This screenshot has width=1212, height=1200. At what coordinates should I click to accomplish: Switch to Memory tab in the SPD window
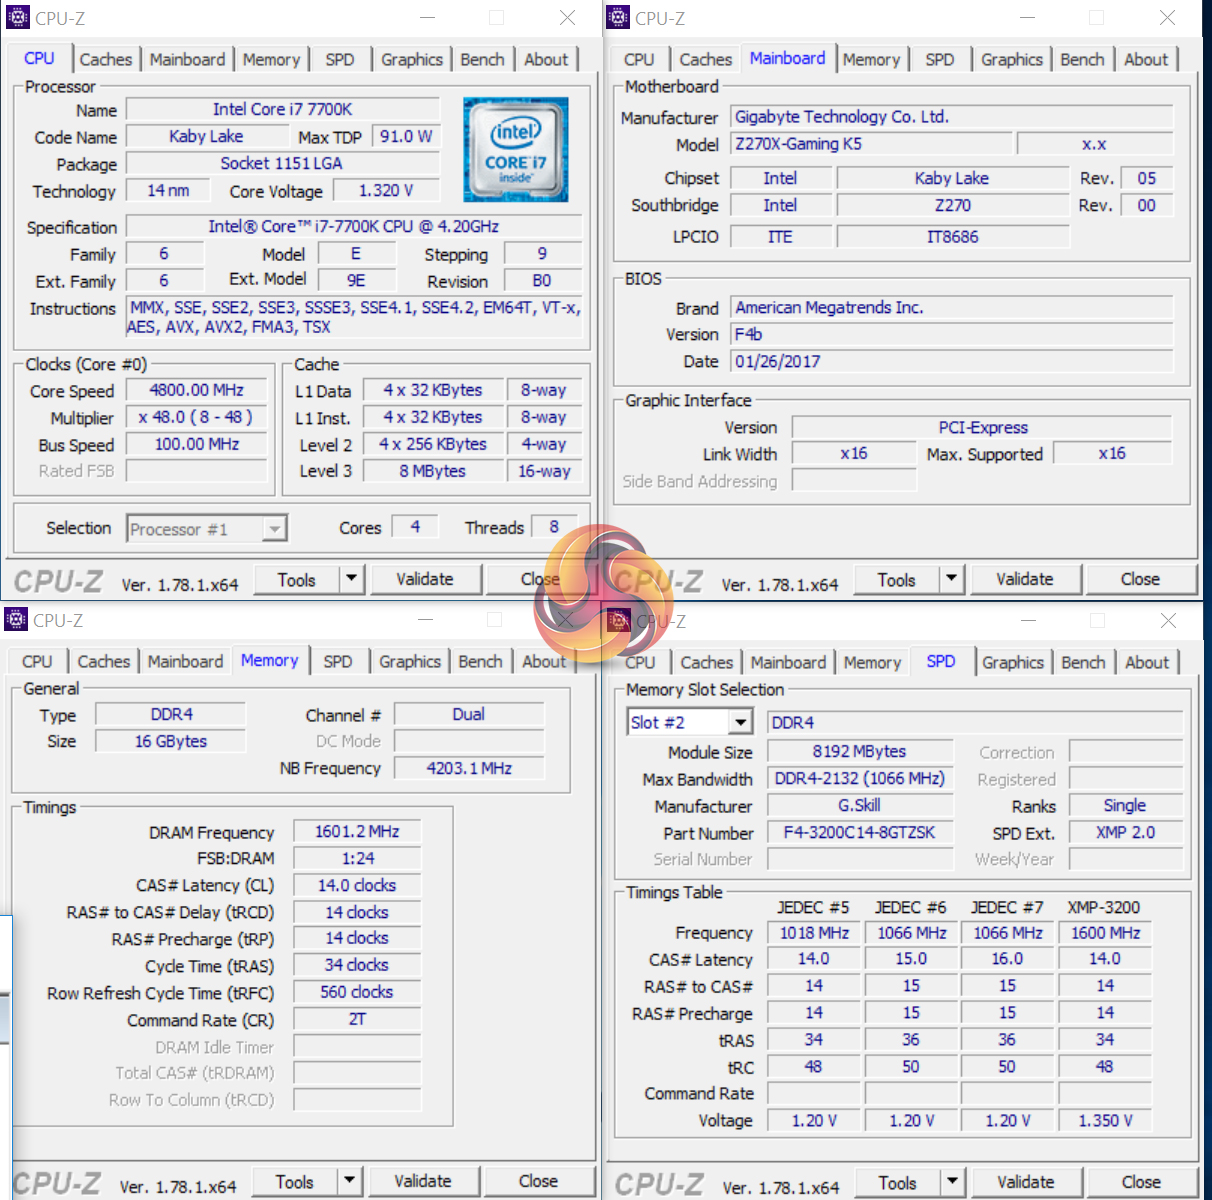pos(872,663)
